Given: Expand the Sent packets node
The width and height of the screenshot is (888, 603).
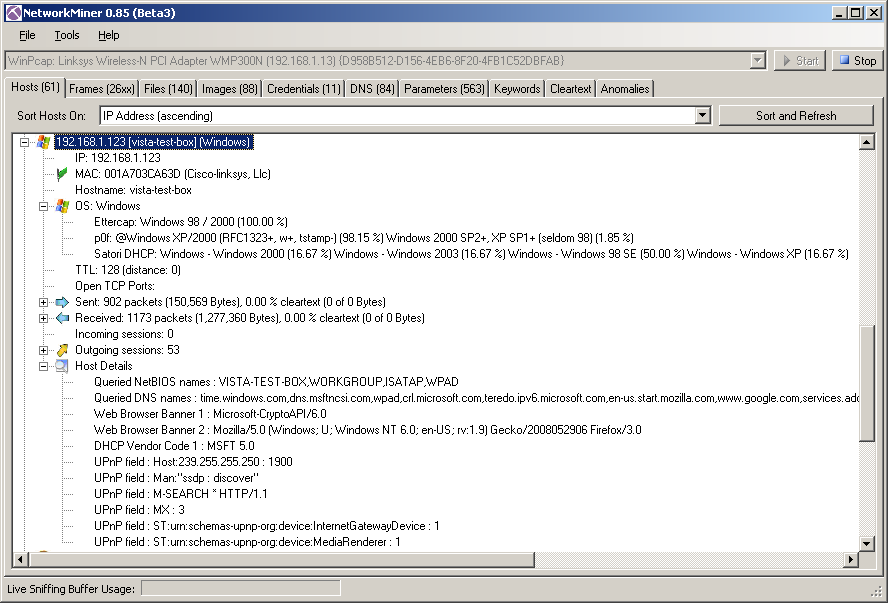Looking at the screenshot, I should [43, 302].
